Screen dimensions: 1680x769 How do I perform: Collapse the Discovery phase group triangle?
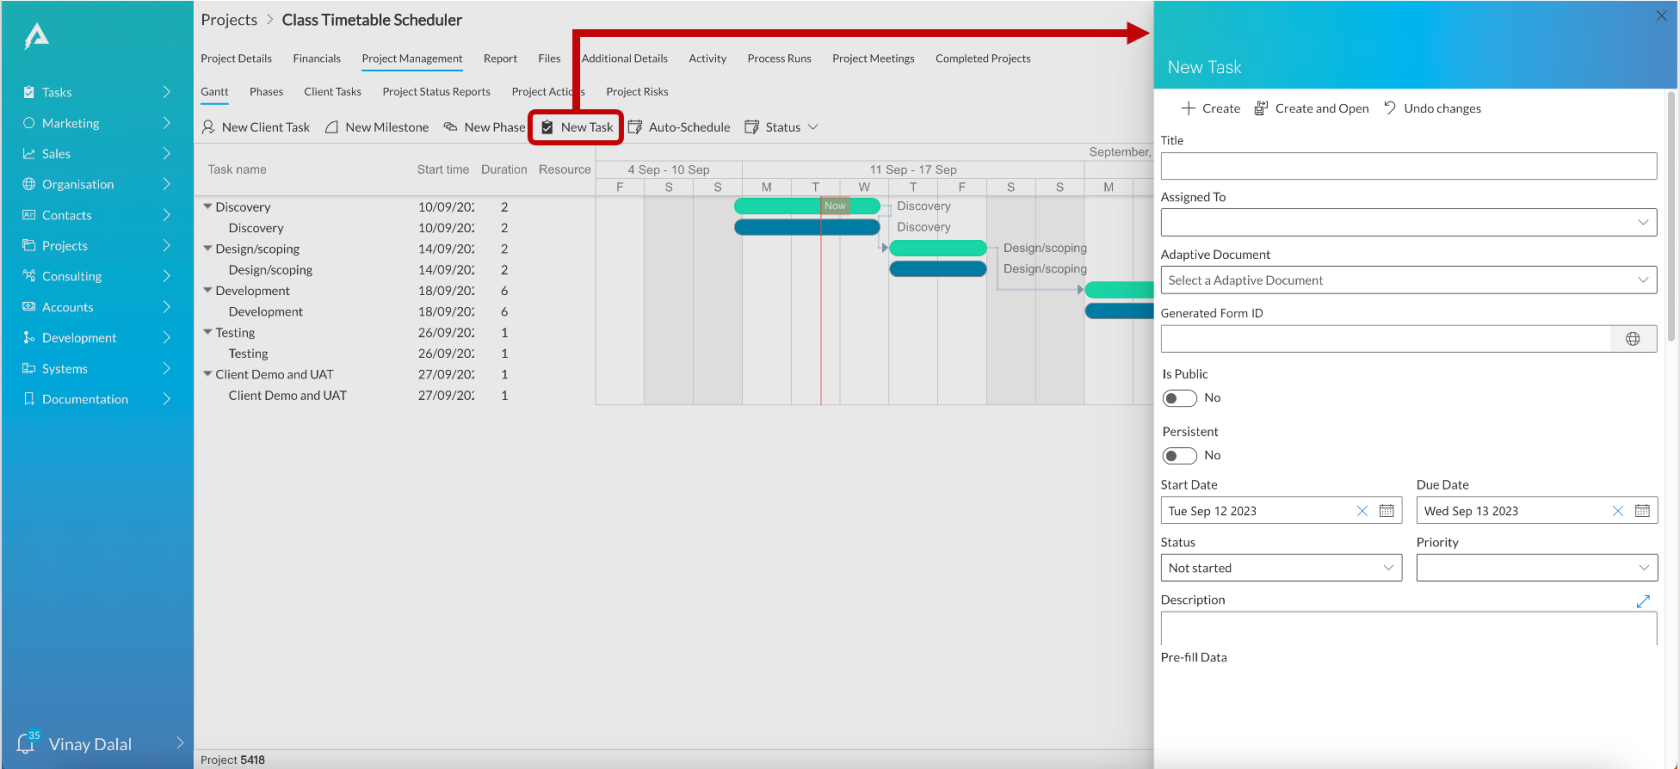pyautogui.click(x=208, y=207)
